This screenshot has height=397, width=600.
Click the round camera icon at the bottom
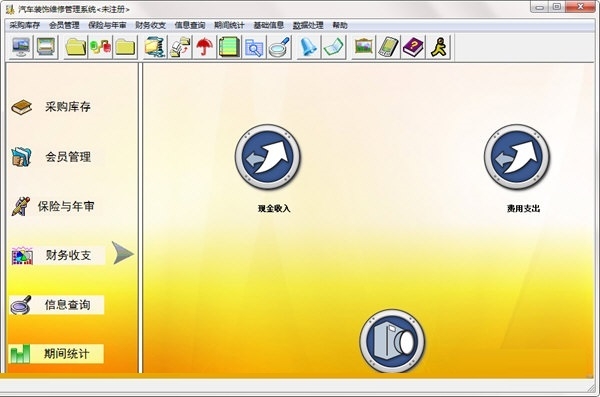point(392,341)
